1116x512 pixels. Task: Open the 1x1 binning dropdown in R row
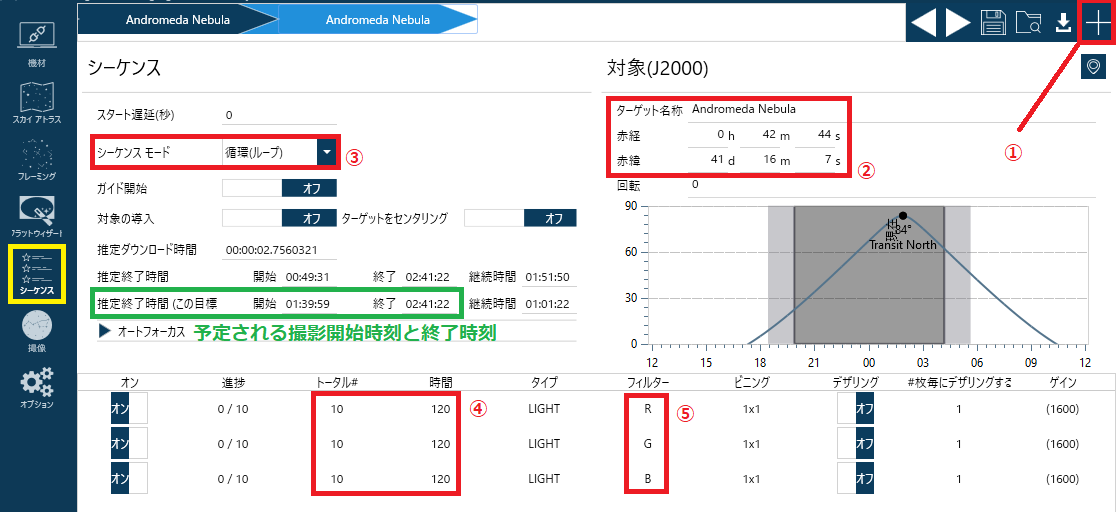point(751,409)
